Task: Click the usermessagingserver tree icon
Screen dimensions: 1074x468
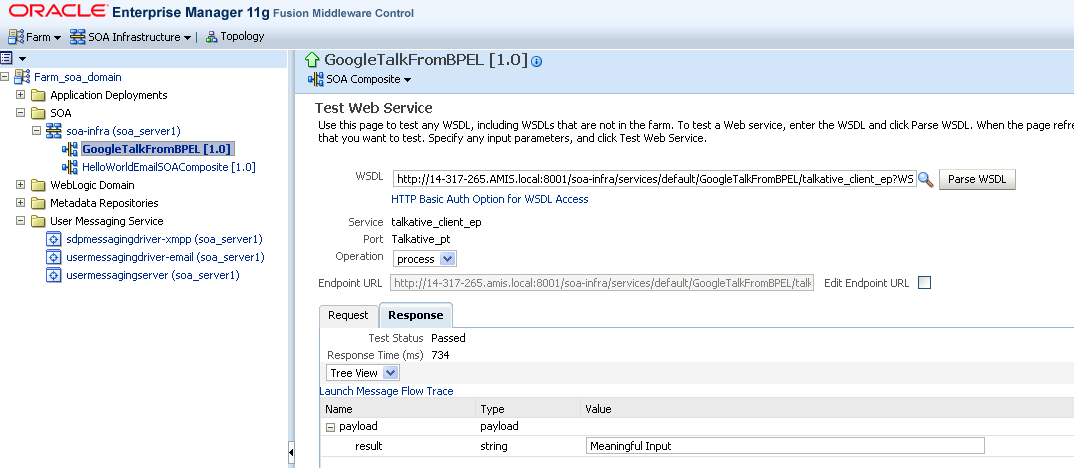Action: (x=55, y=276)
